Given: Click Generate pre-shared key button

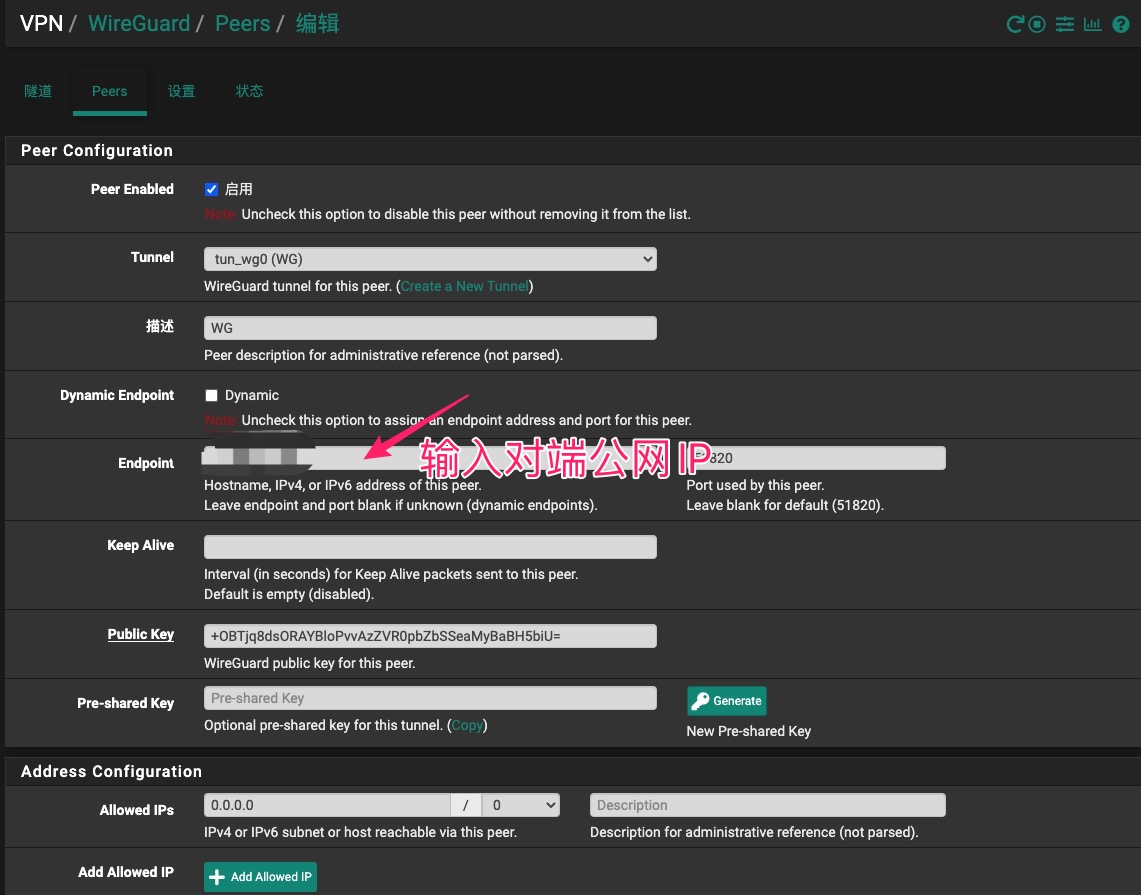Looking at the screenshot, I should click(727, 701).
